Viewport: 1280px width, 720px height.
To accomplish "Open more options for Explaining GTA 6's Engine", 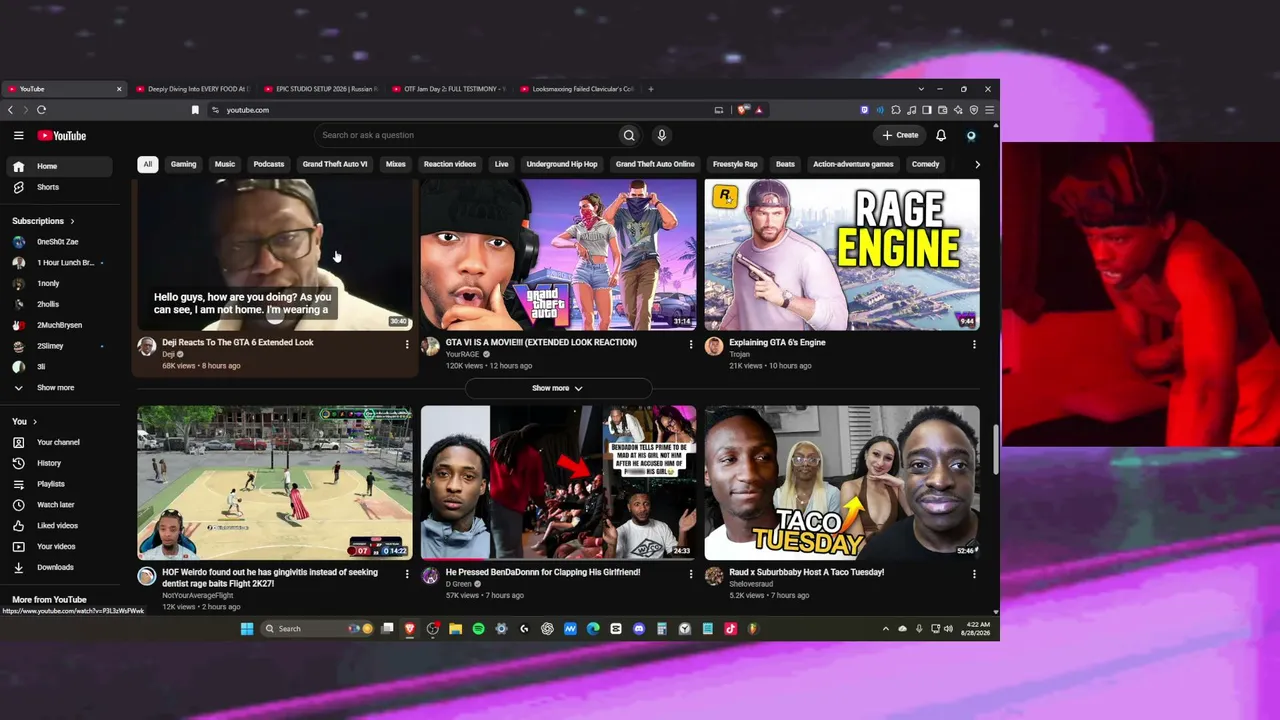I will [x=974, y=344].
